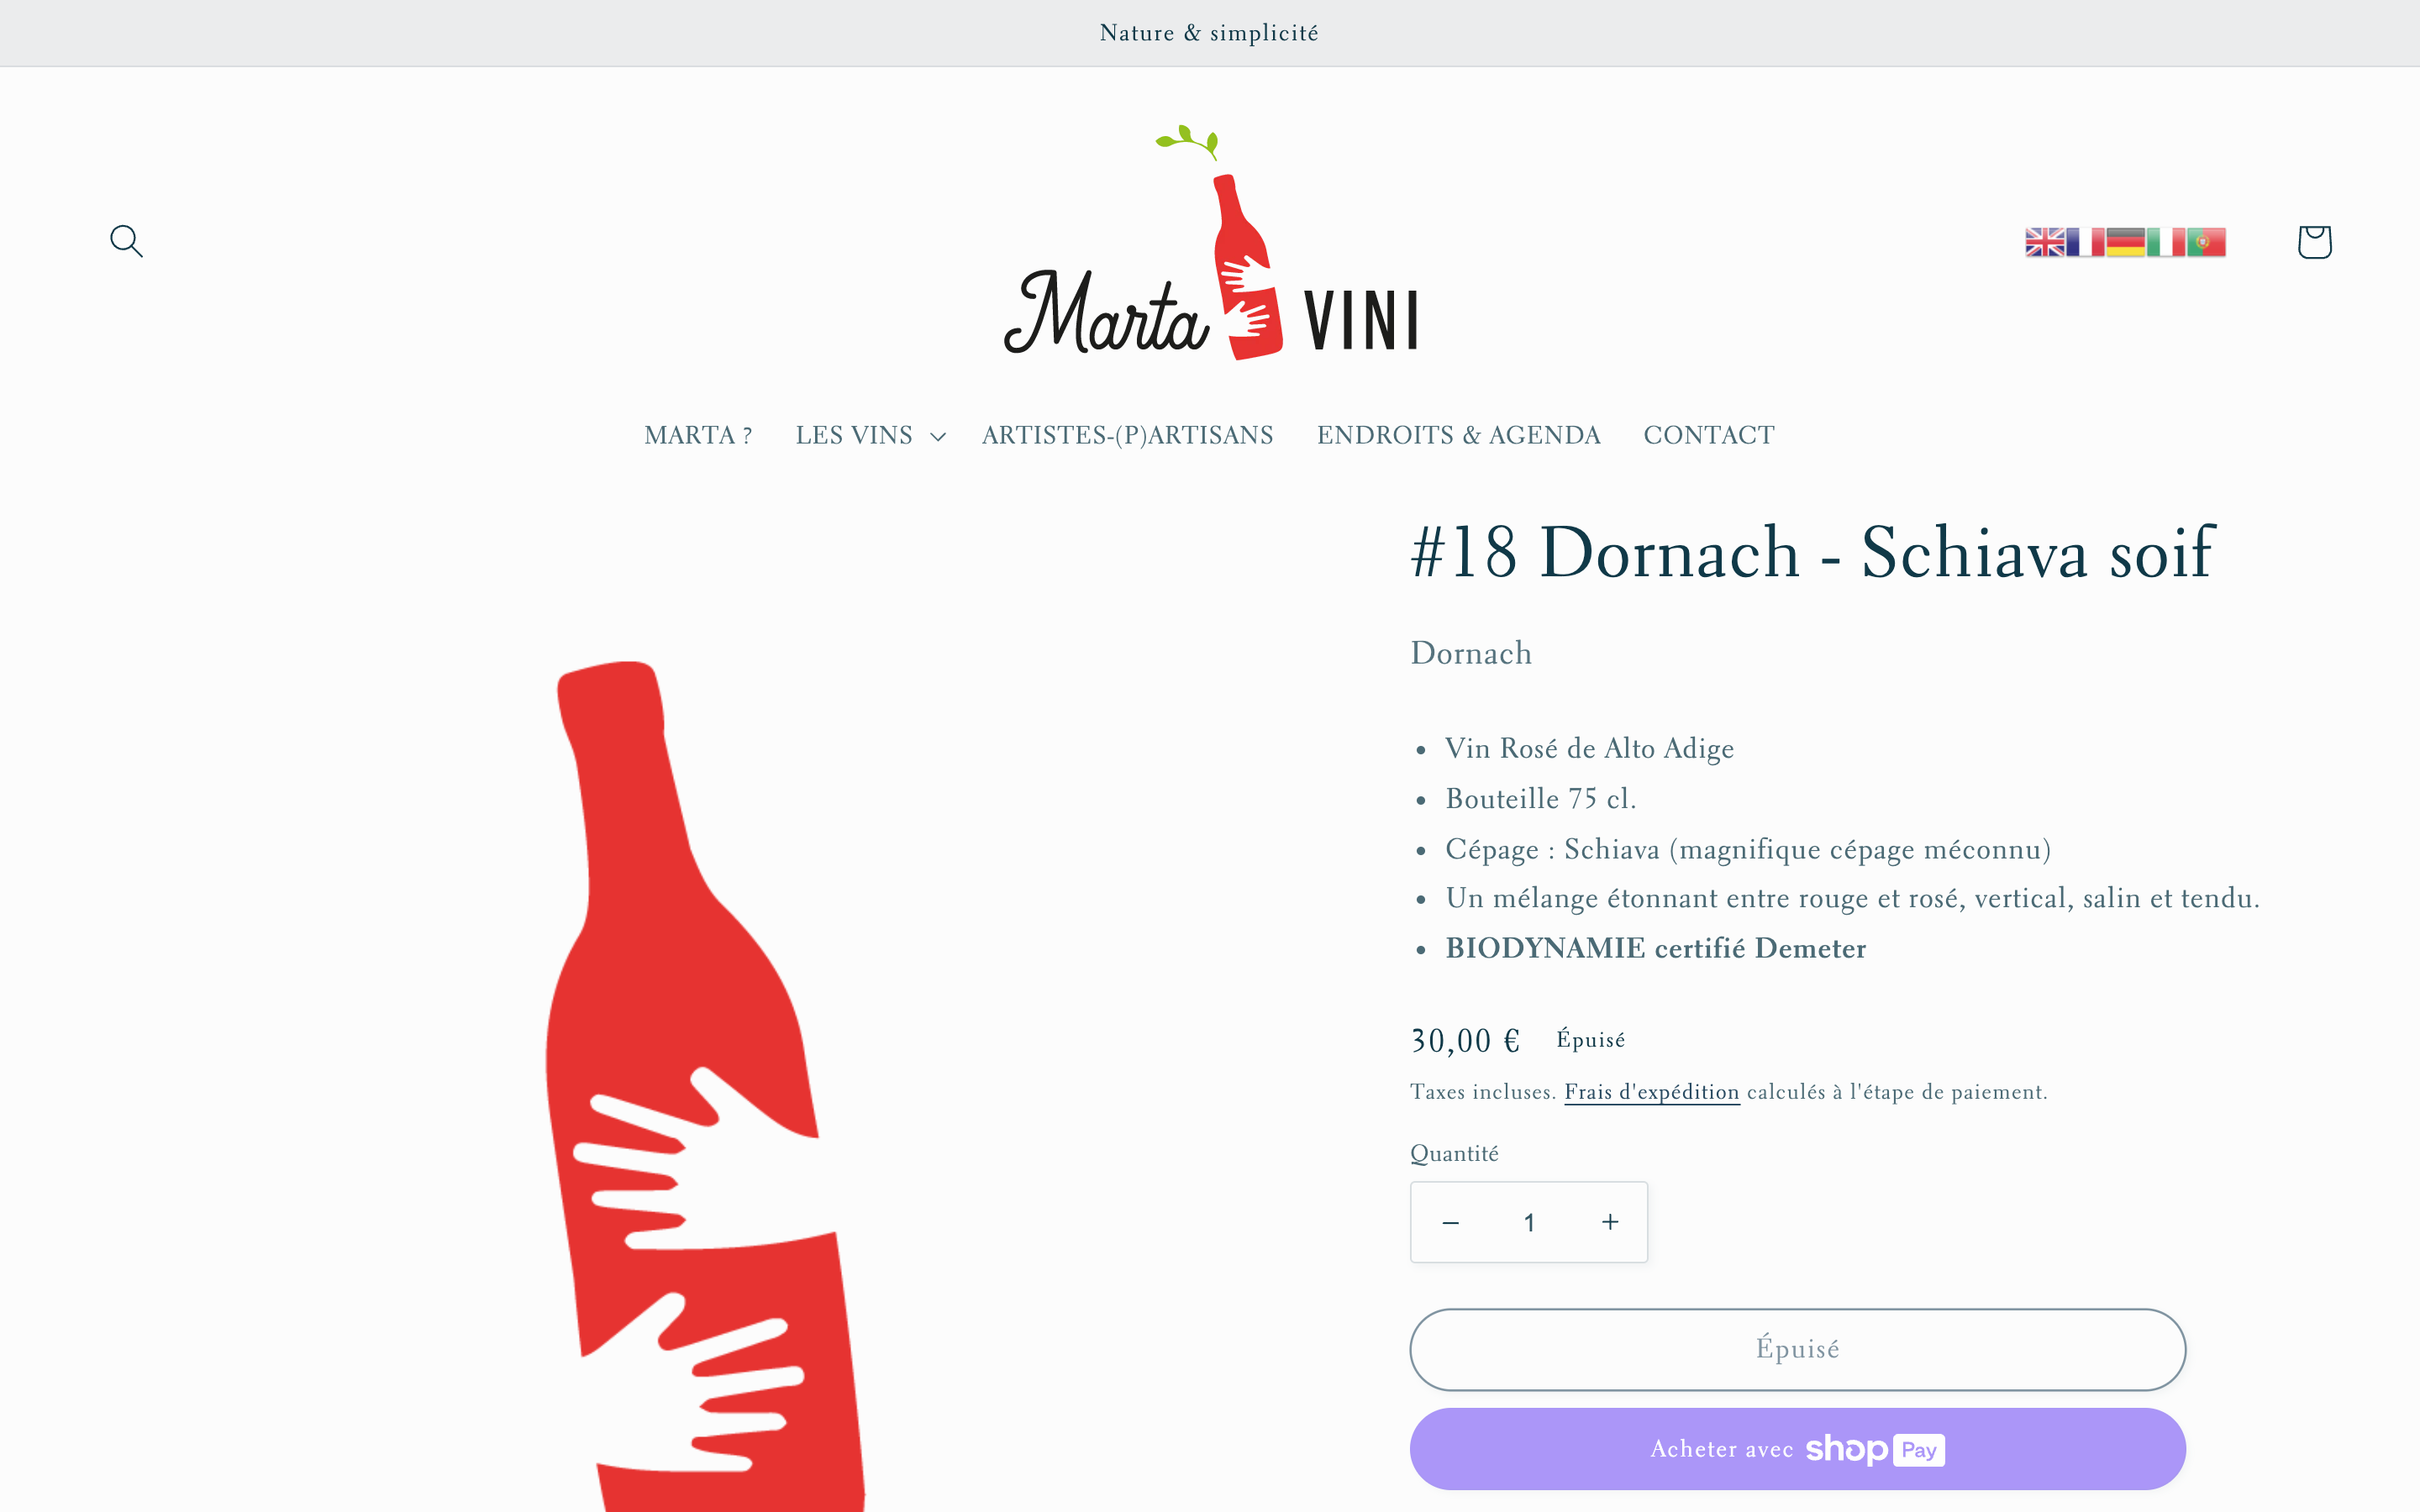Increase quantity with the plus button

click(1610, 1222)
